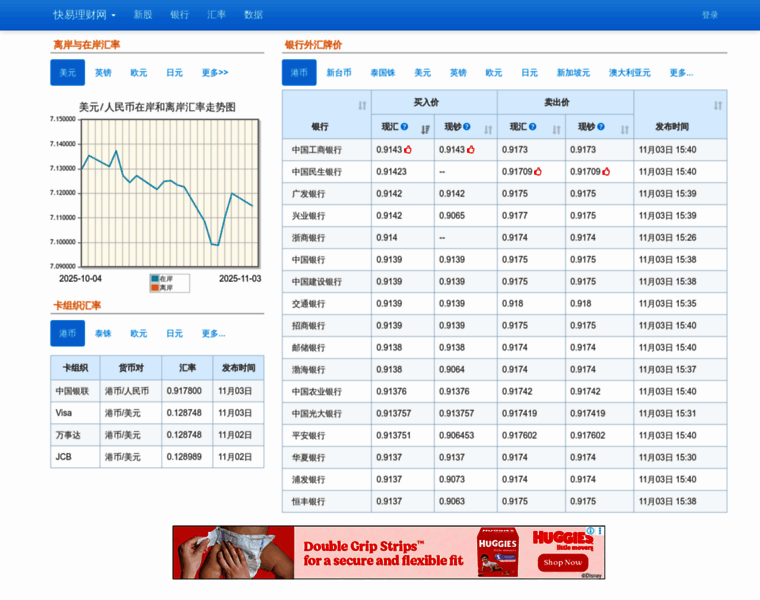Click help icon next to 买入价 现汇
This screenshot has height=600, width=760.
point(405,127)
